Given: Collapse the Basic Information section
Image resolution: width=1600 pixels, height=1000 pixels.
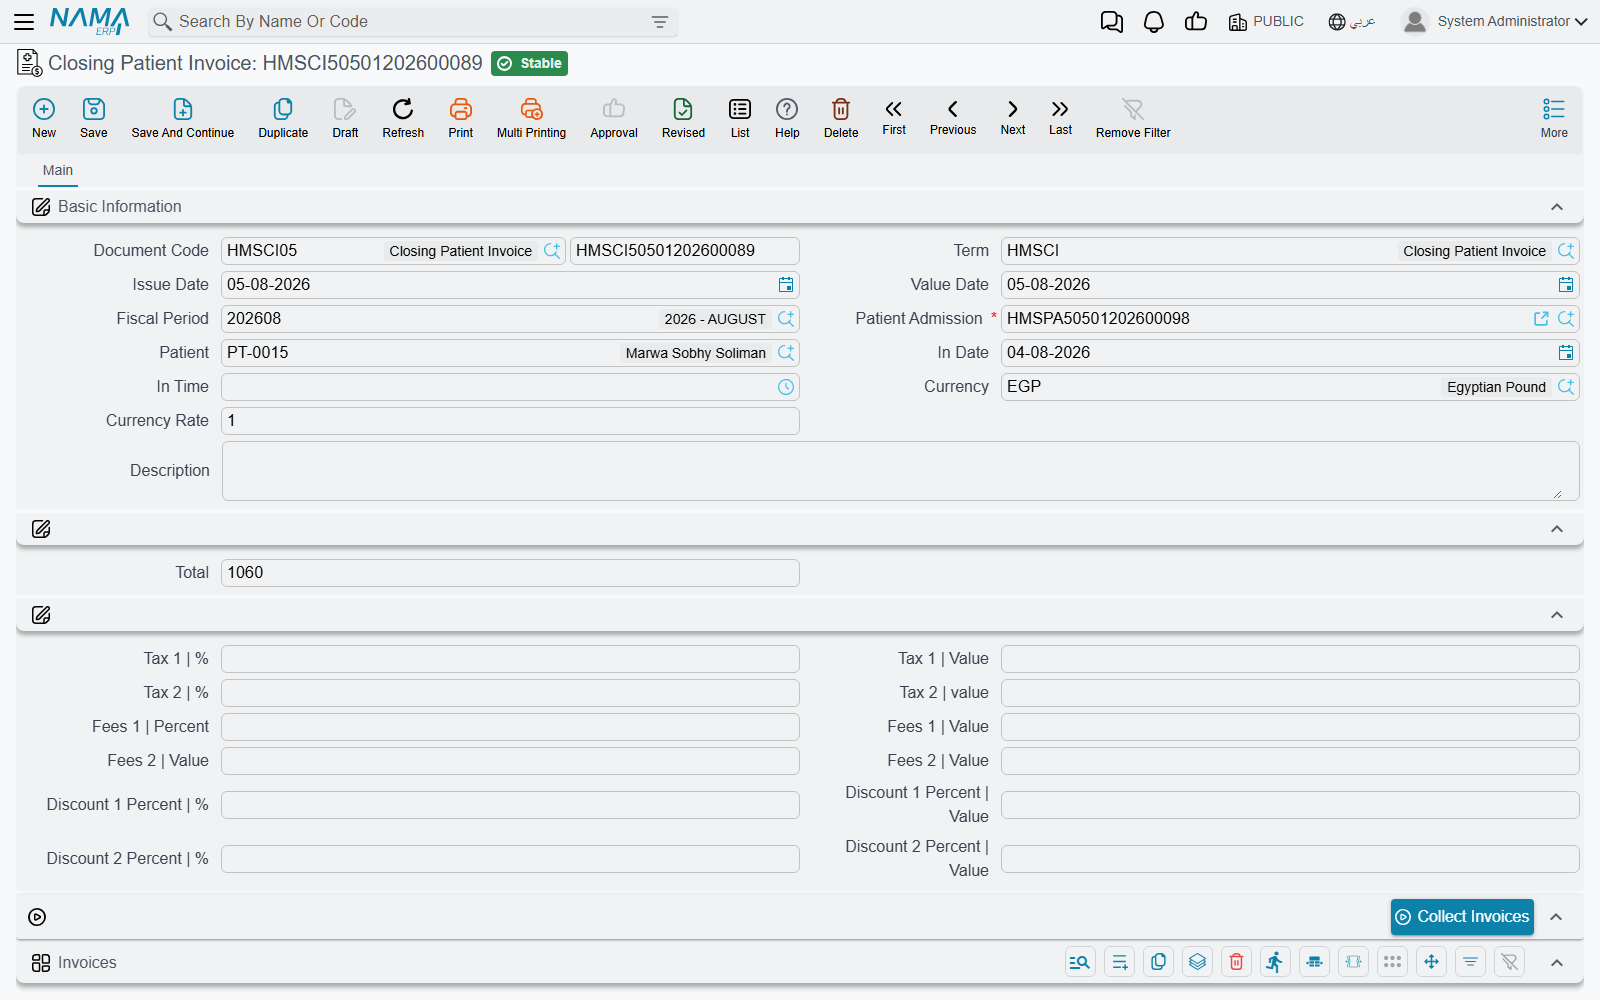Looking at the screenshot, I should (1557, 207).
